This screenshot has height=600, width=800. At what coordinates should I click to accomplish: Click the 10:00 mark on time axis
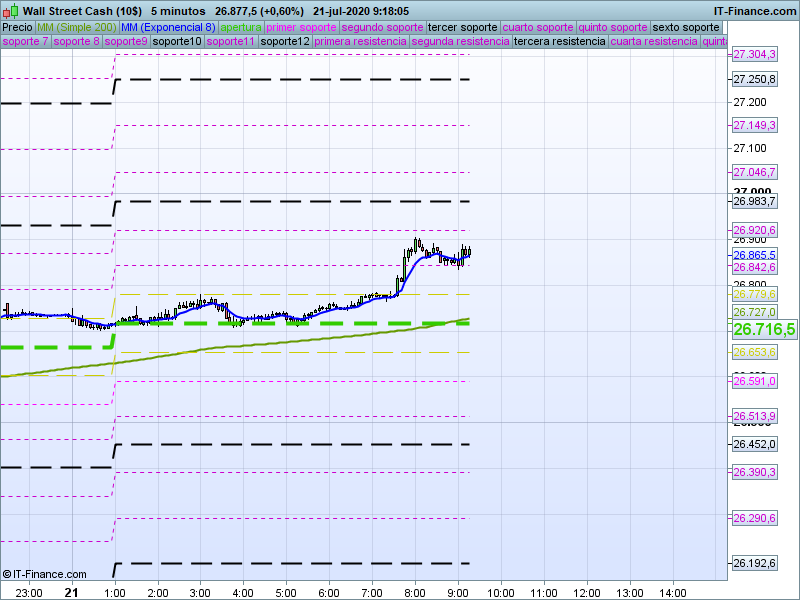click(x=500, y=592)
